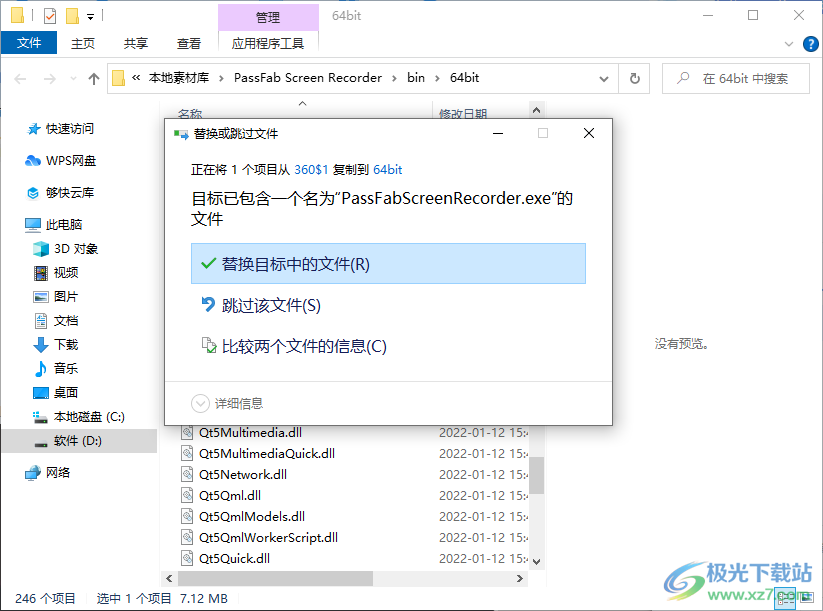Expand the chevron after PassFab Screen Recorder
The height and width of the screenshot is (611, 823).
click(394, 78)
